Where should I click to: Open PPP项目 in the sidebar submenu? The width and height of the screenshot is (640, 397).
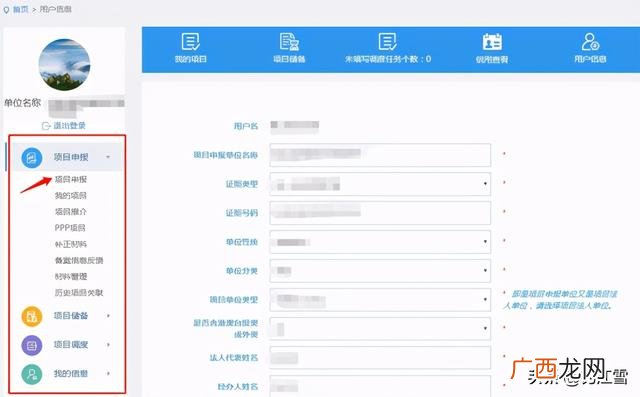coord(70,228)
